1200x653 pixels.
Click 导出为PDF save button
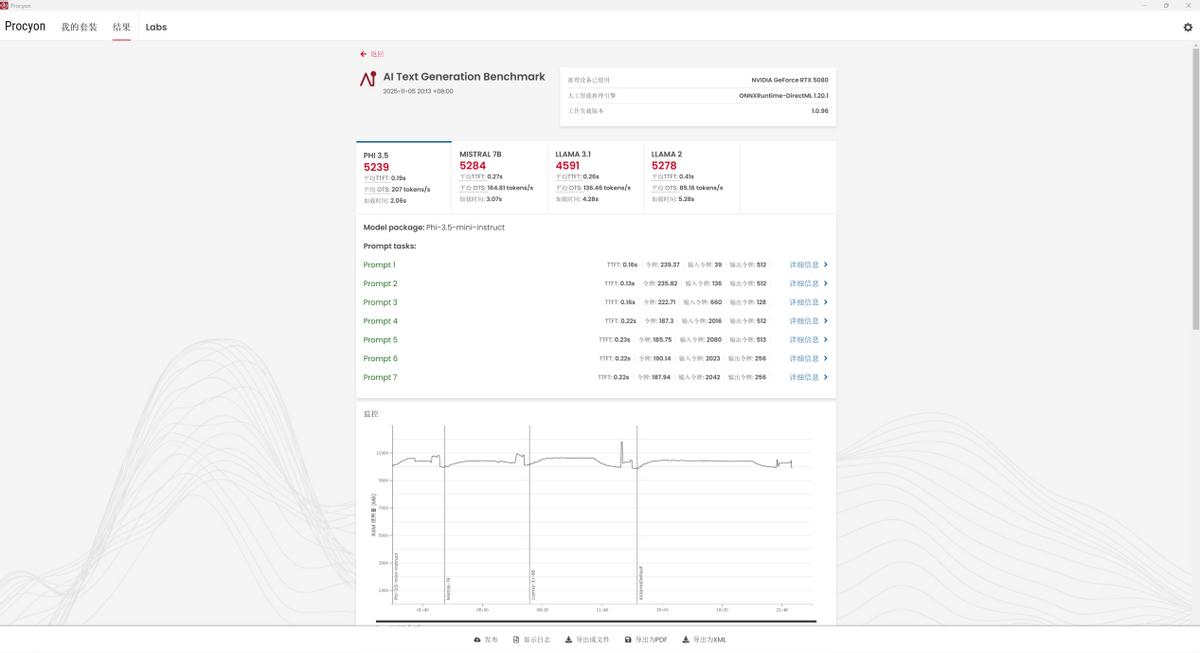coord(646,639)
